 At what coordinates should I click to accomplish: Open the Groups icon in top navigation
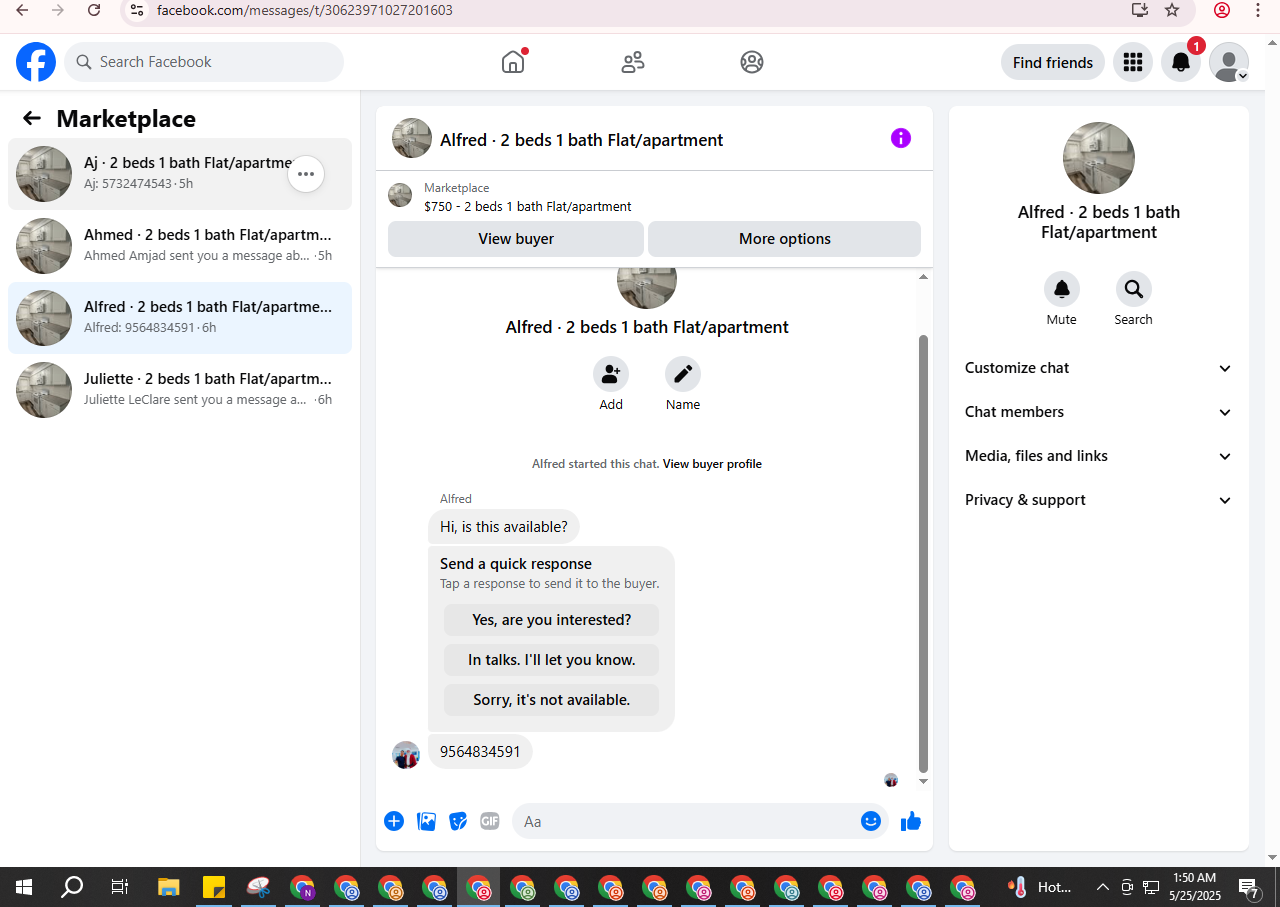coord(752,62)
